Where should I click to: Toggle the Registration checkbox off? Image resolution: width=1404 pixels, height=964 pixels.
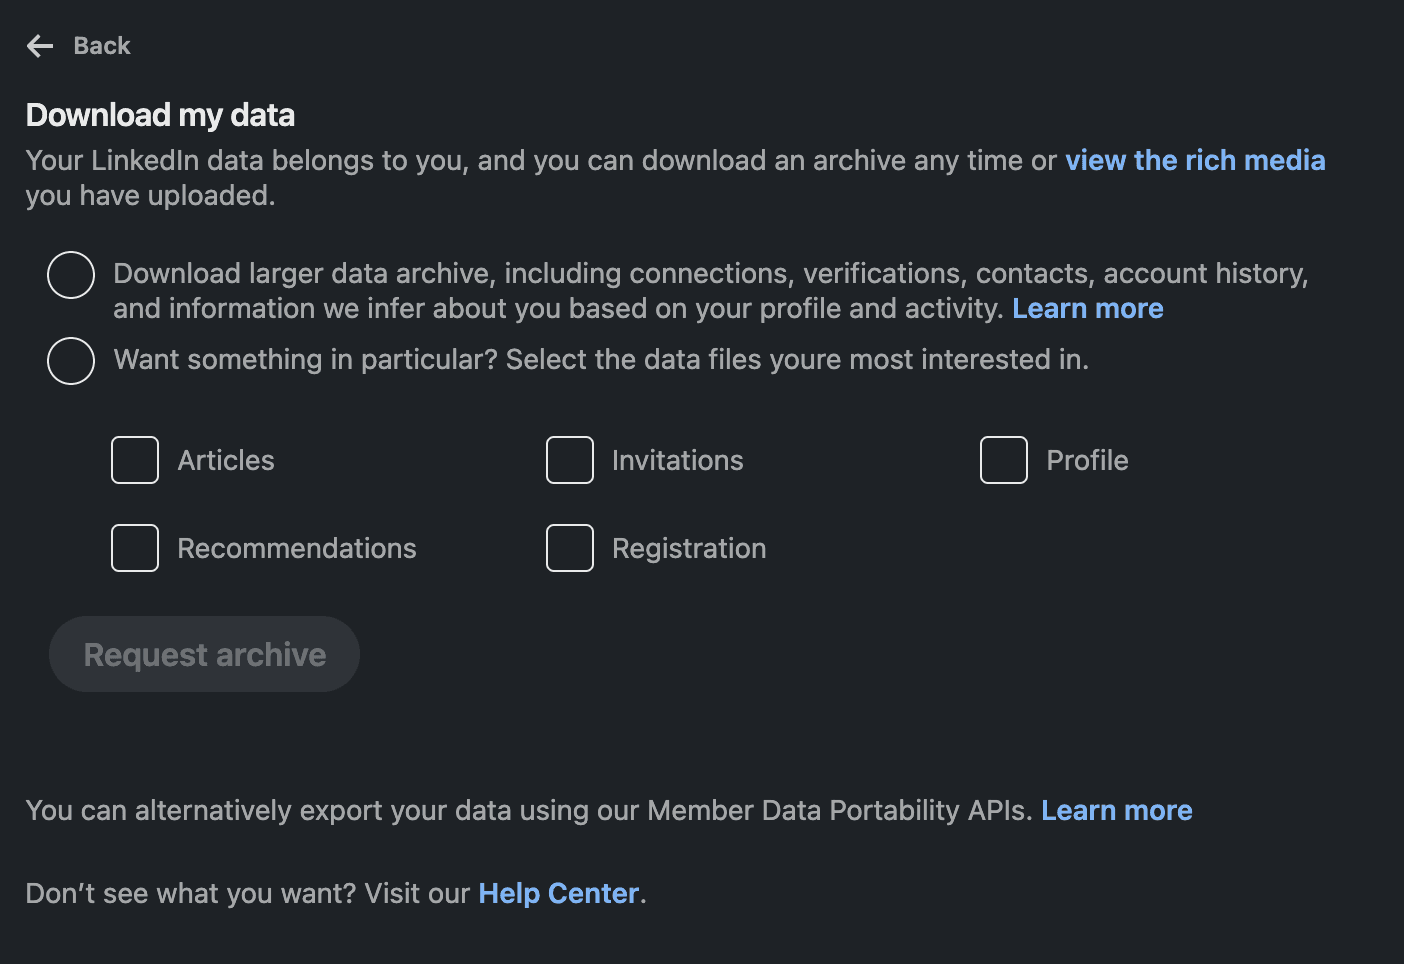(569, 547)
